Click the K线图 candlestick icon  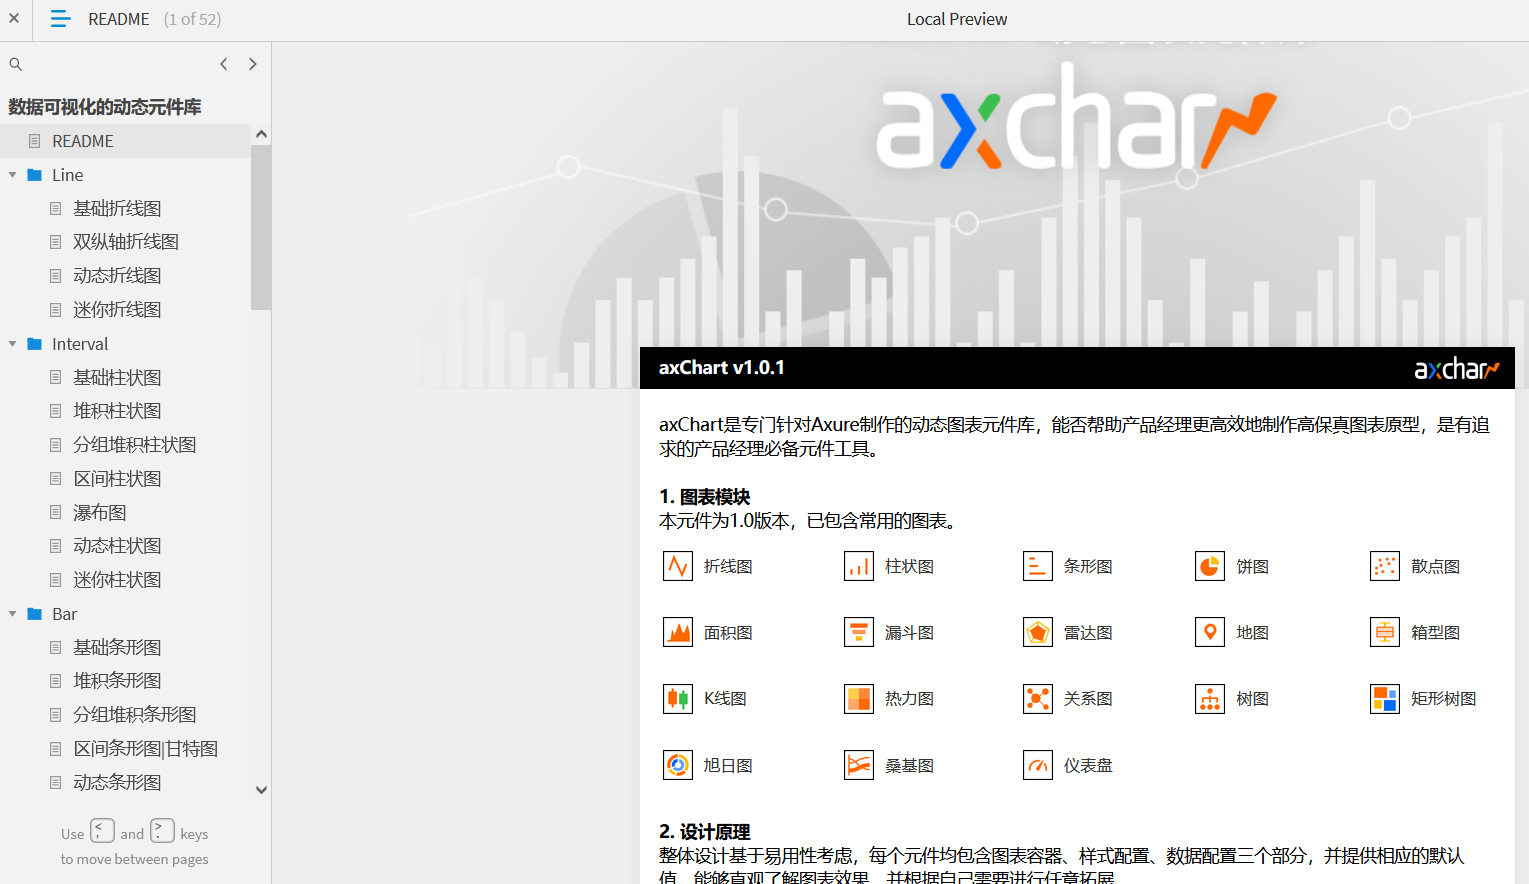pos(678,698)
